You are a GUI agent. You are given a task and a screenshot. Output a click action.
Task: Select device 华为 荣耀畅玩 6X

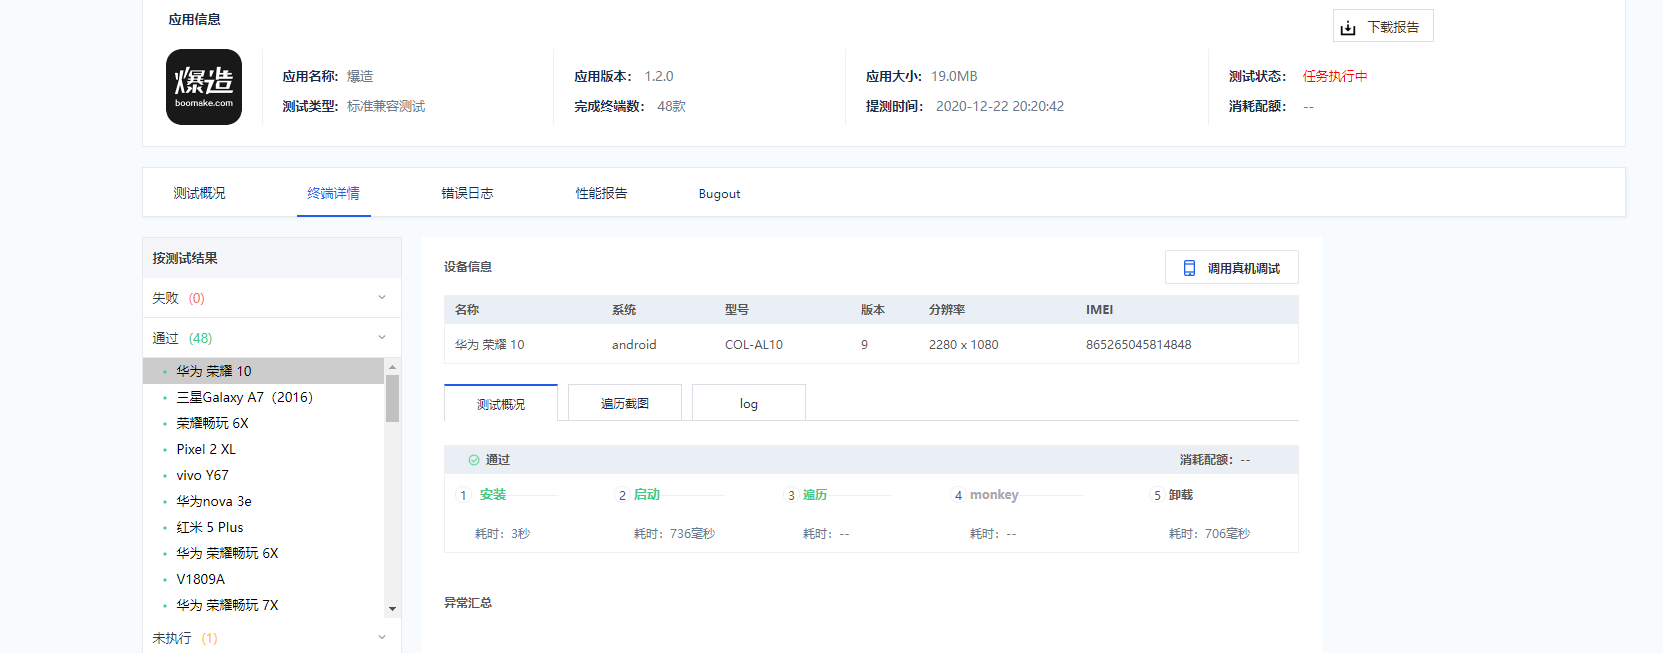click(x=264, y=553)
